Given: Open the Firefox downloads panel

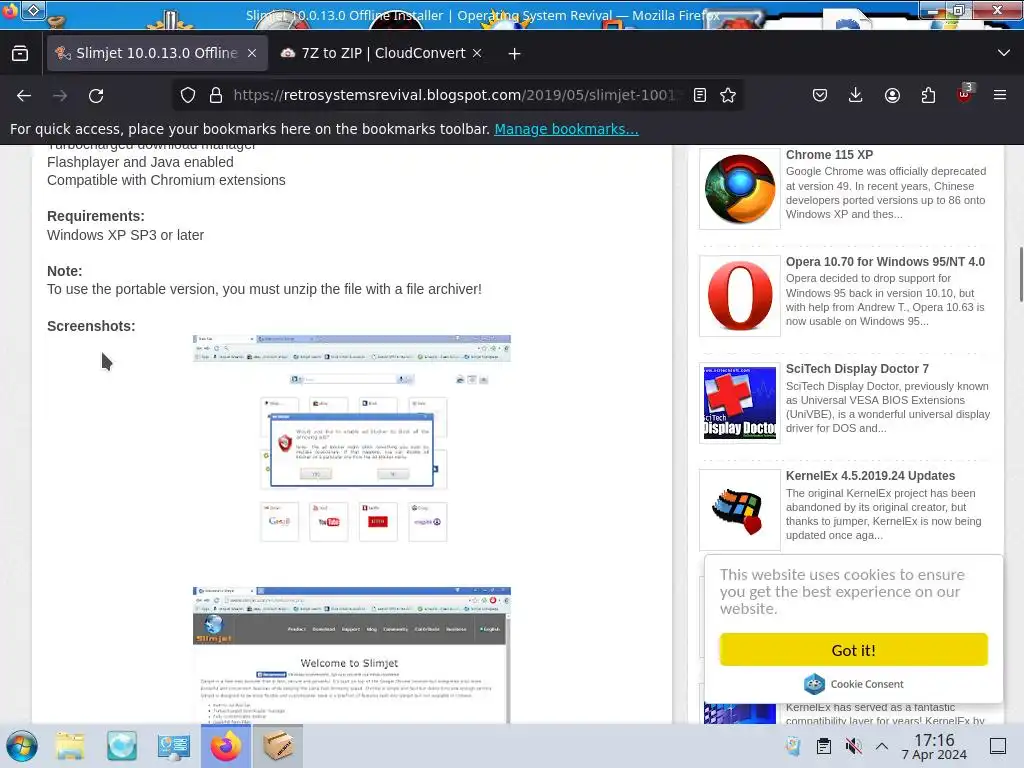Looking at the screenshot, I should (856, 95).
